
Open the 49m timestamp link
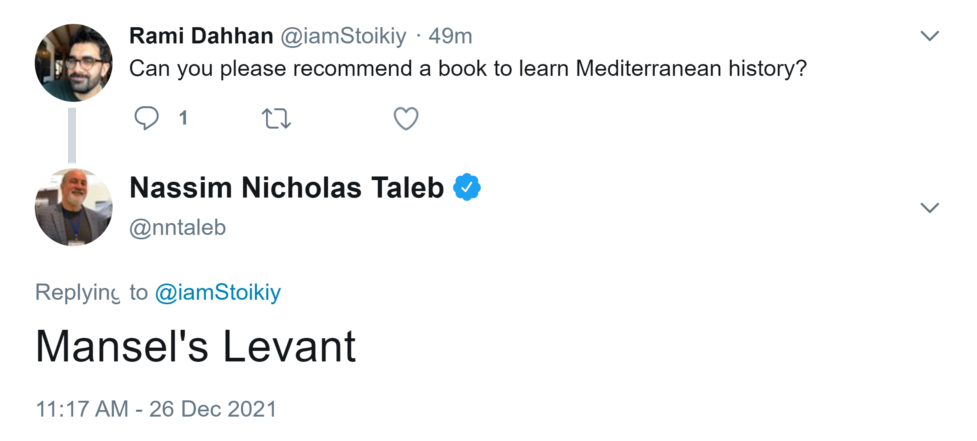(451, 36)
